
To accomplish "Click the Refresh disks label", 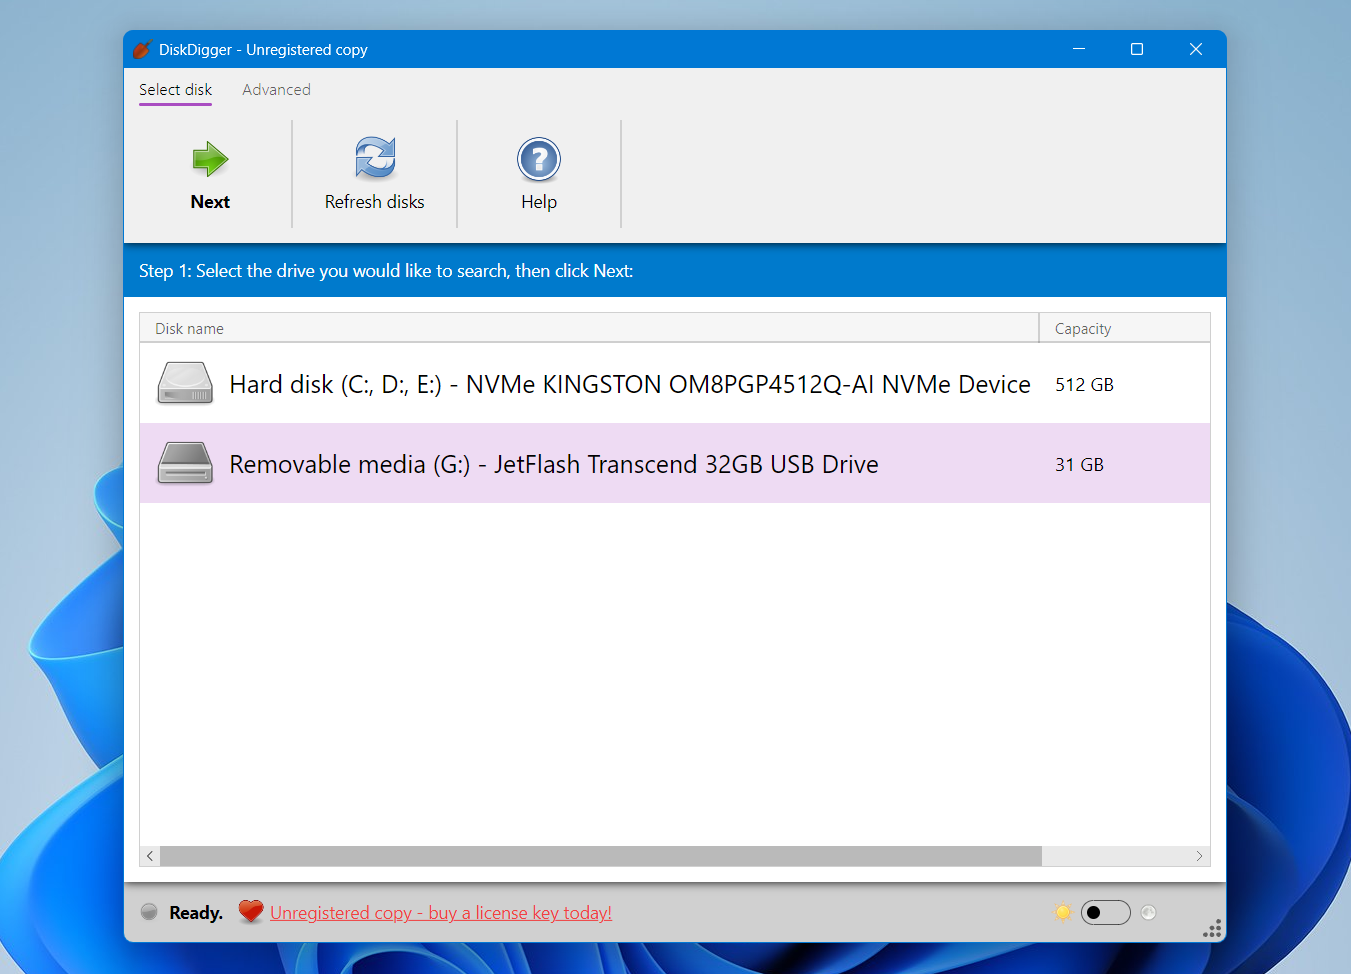I will click(375, 202).
